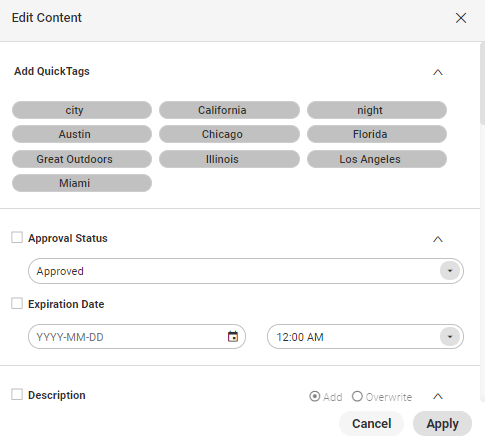The height and width of the screenshot is (444, 485).
Task: Close the Edit Content dialog
Action: click(x=461, y=18)
